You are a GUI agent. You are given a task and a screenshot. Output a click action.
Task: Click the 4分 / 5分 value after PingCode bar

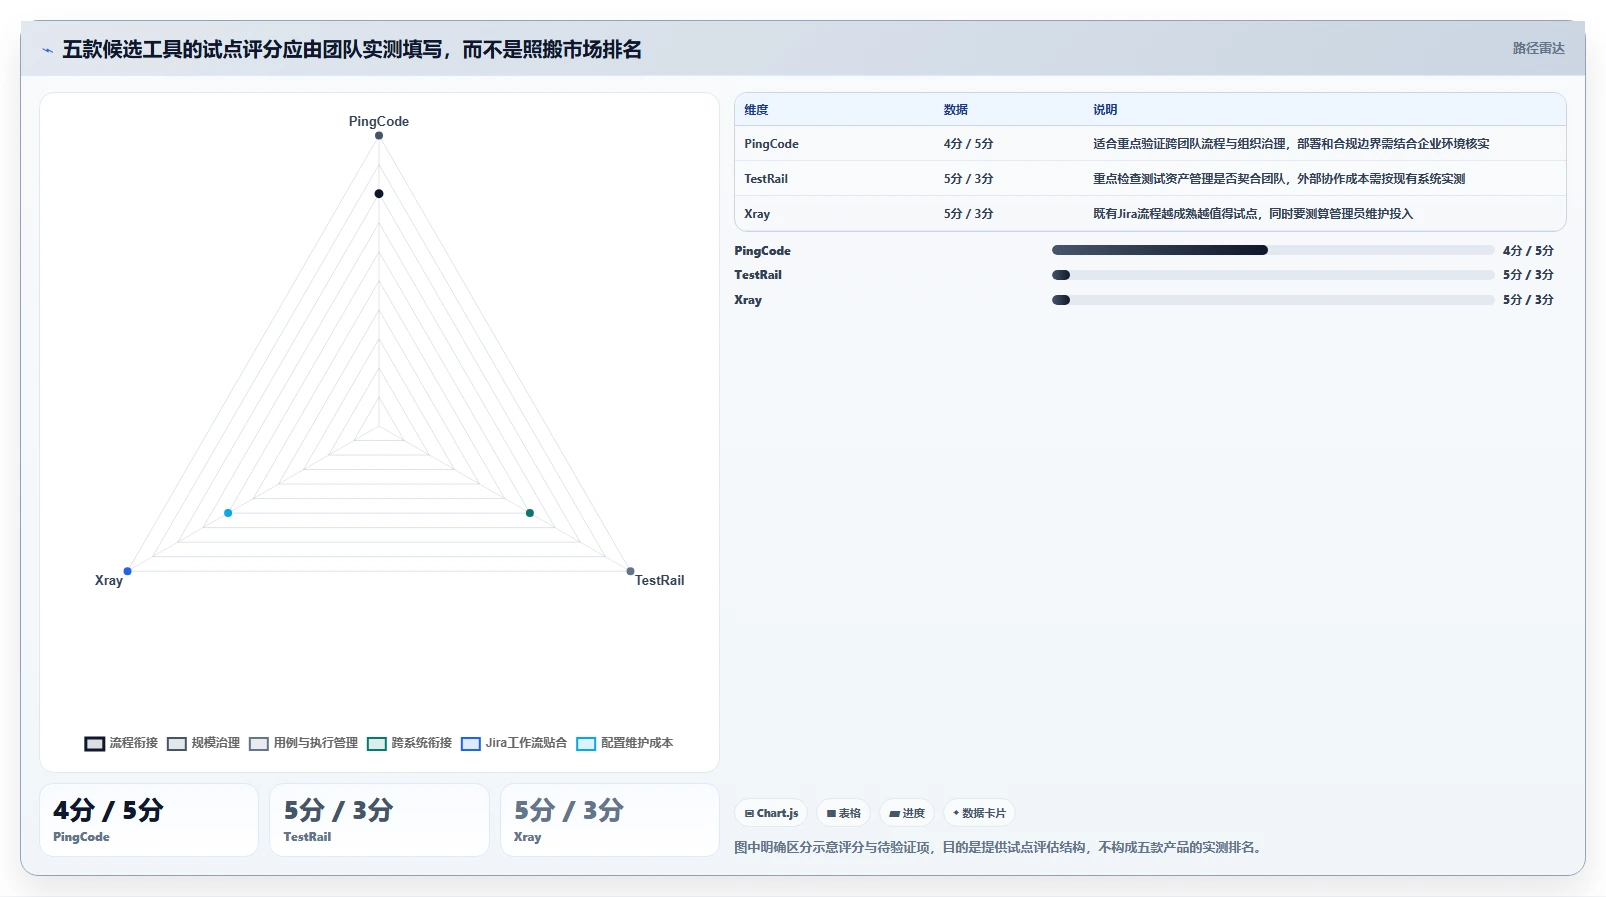[x=1528, y=251]
